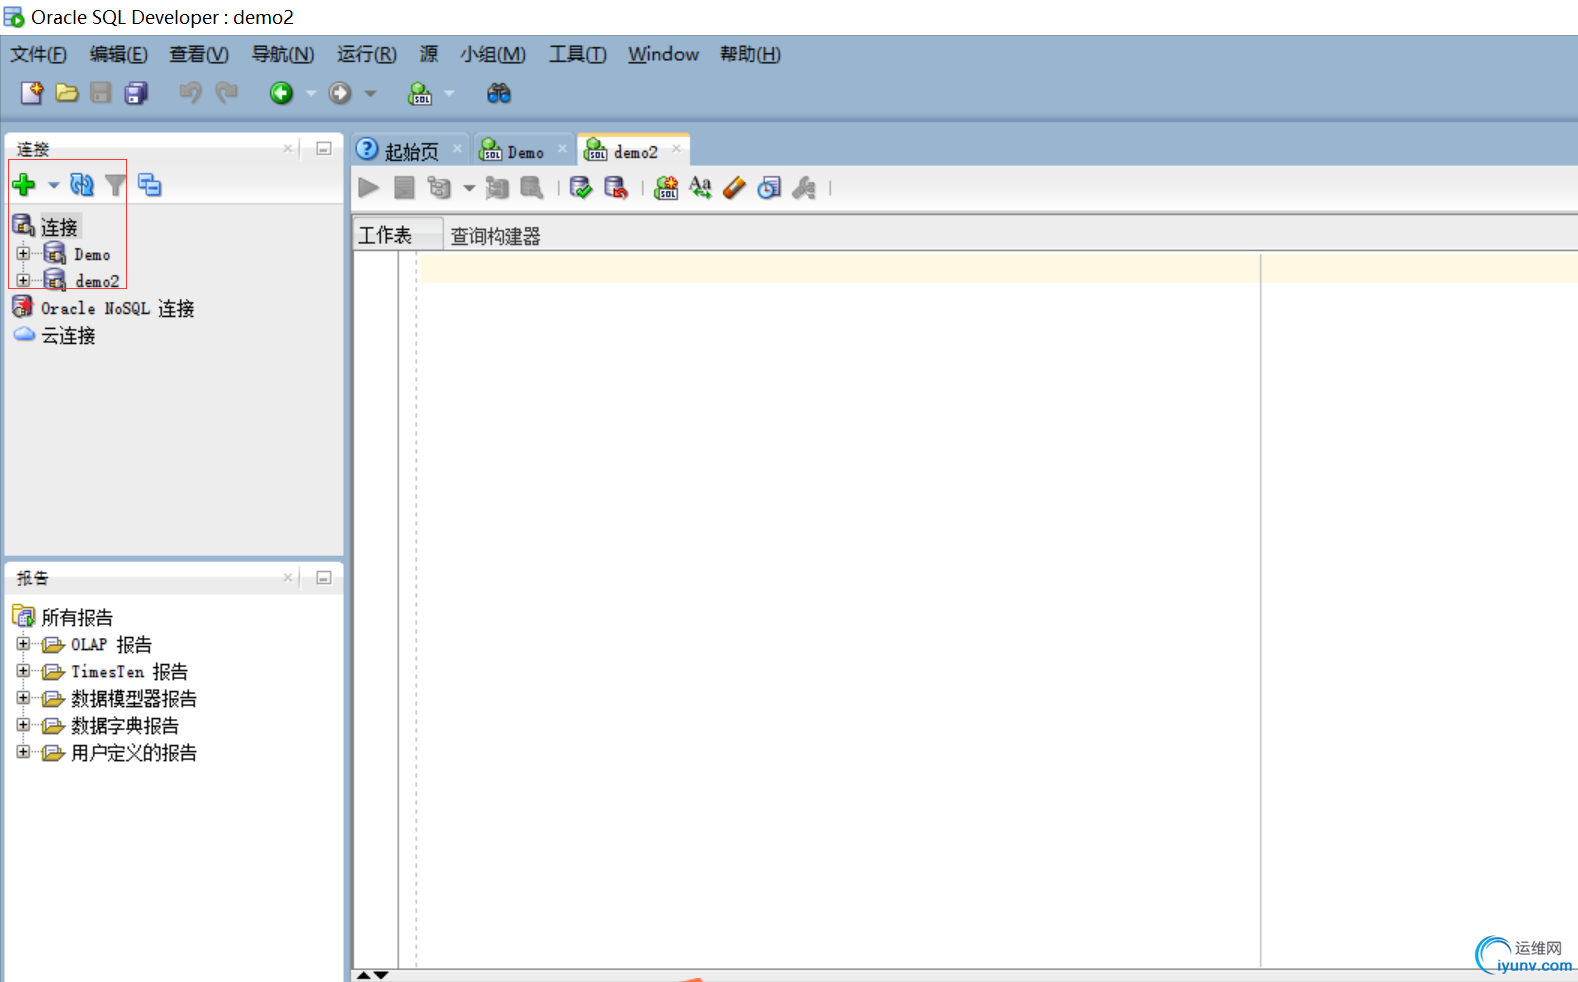Open an Unshared SQL Worksheet
Image resolution: width=1578 pixels, height=982 pixels.
click(x=666, y=187)
